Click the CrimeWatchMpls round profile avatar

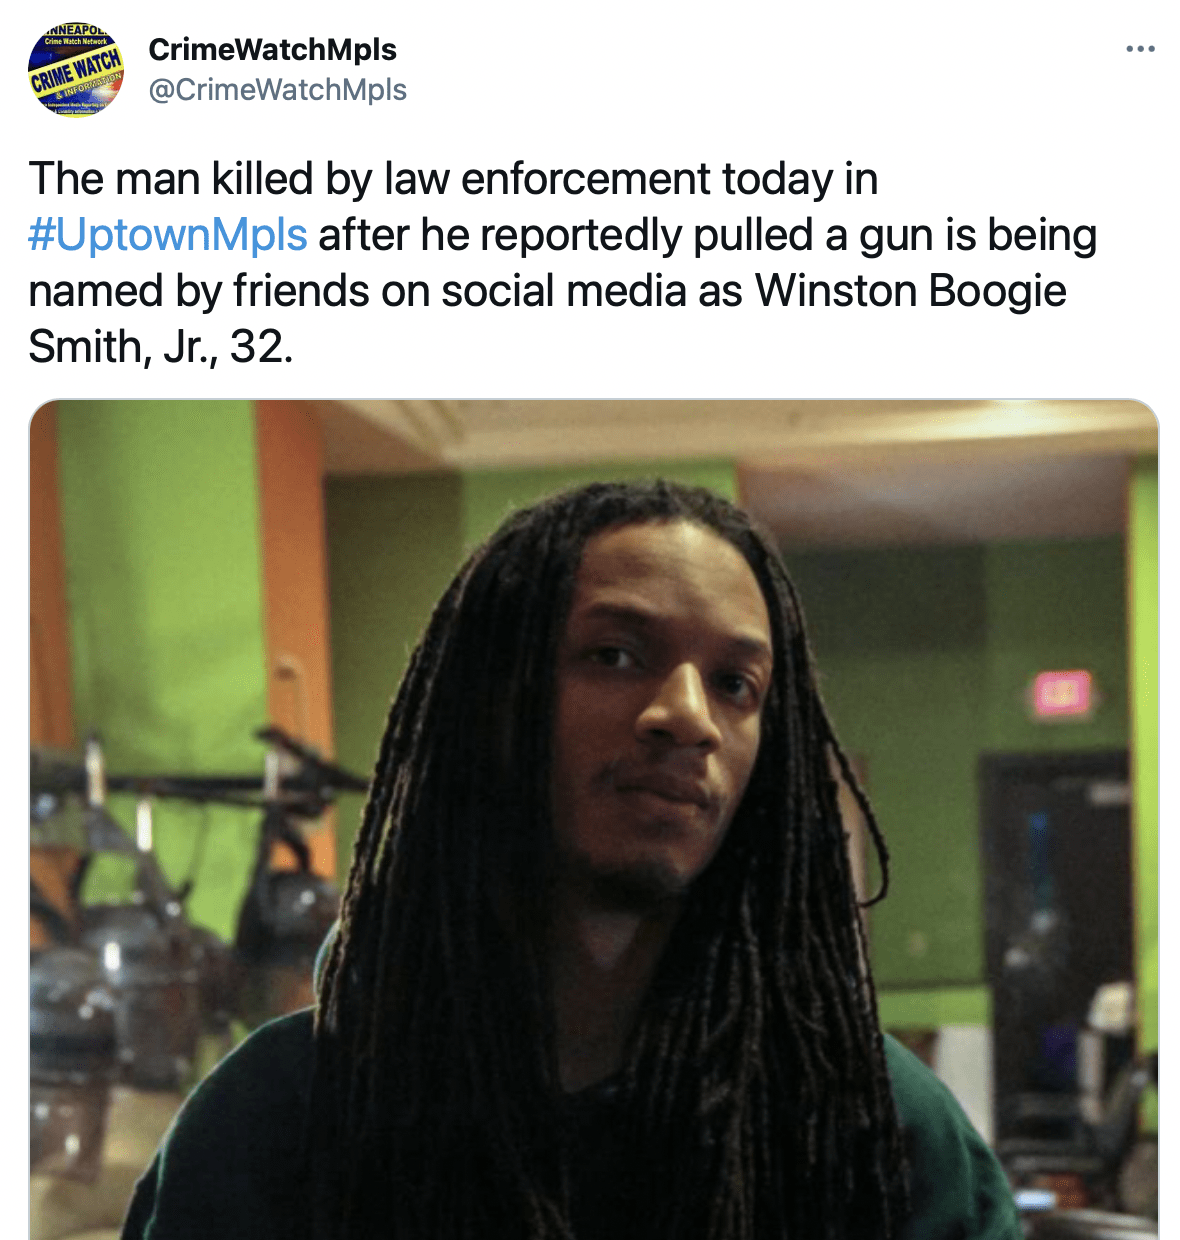point(76,69)
